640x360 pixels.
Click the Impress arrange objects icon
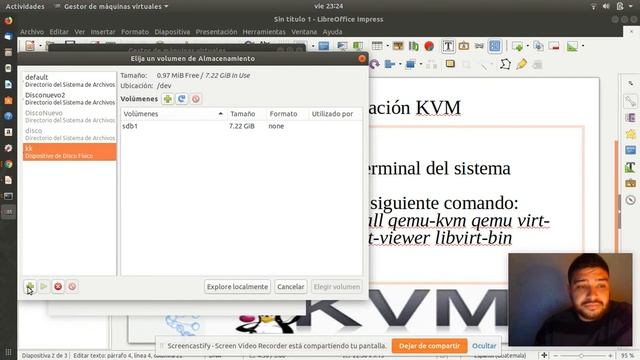[x=411, y=64]
